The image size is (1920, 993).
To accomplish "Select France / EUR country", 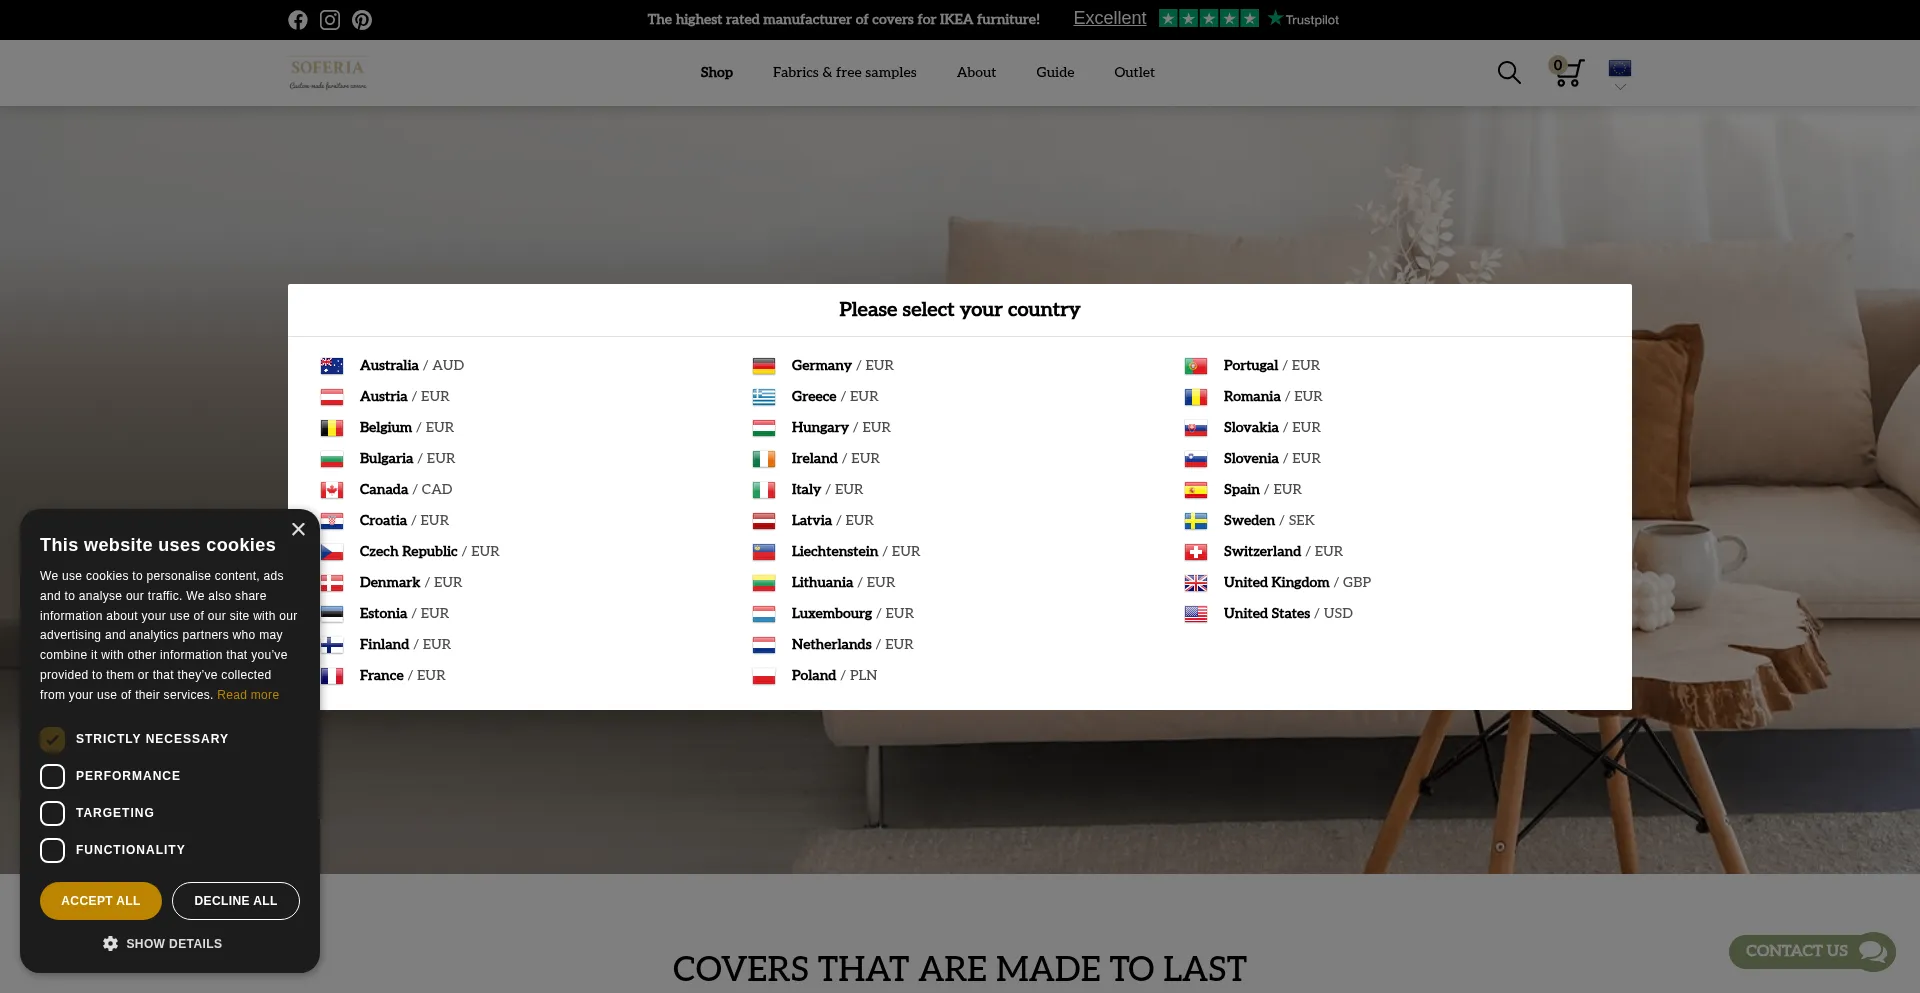I will coord(402,676).
